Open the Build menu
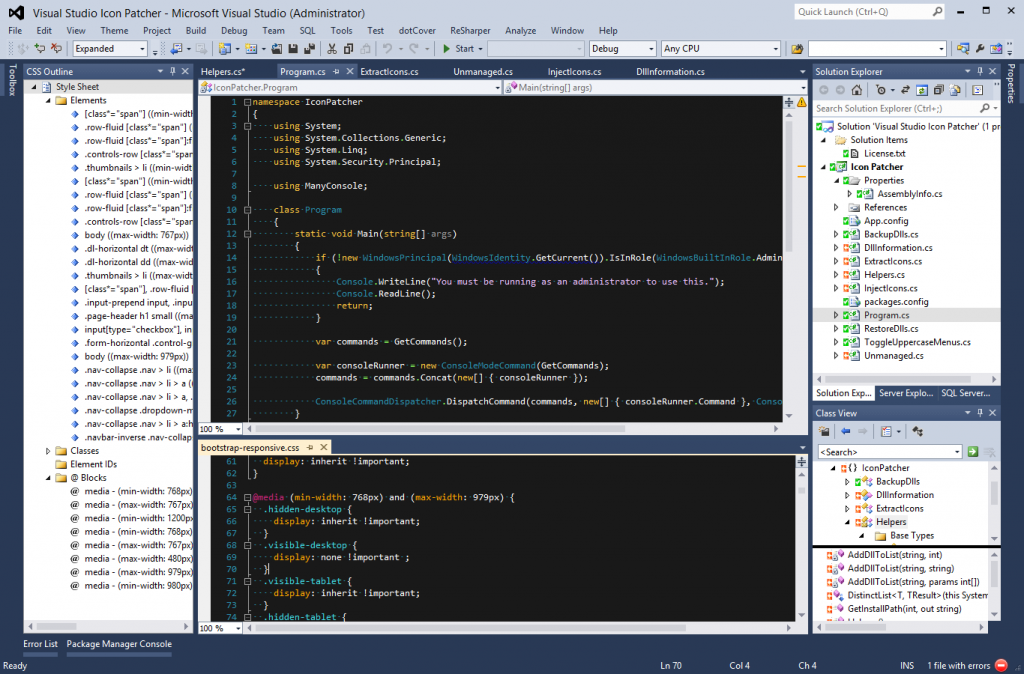 (x=195, y=30)
